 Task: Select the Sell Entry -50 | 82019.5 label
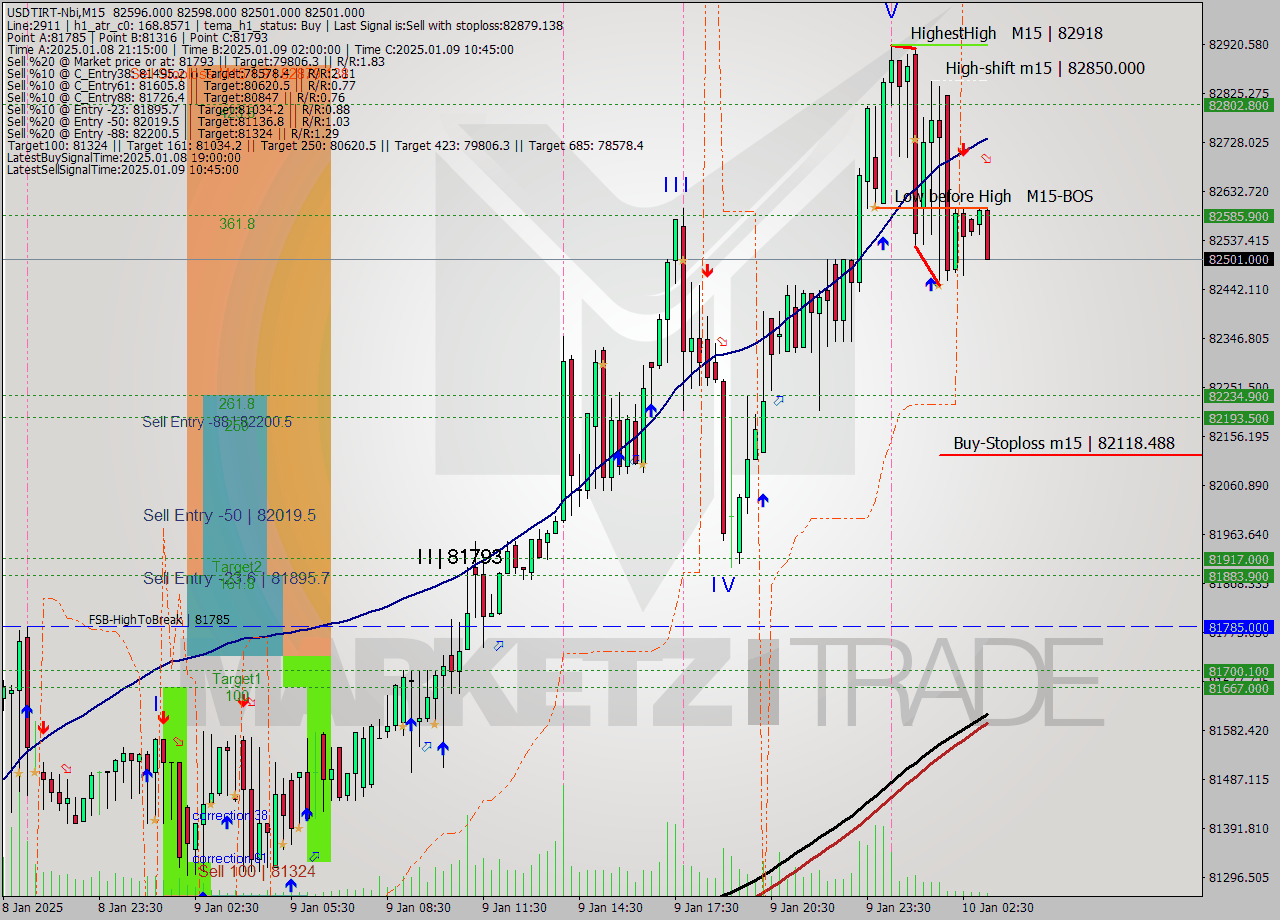point(229,515)
